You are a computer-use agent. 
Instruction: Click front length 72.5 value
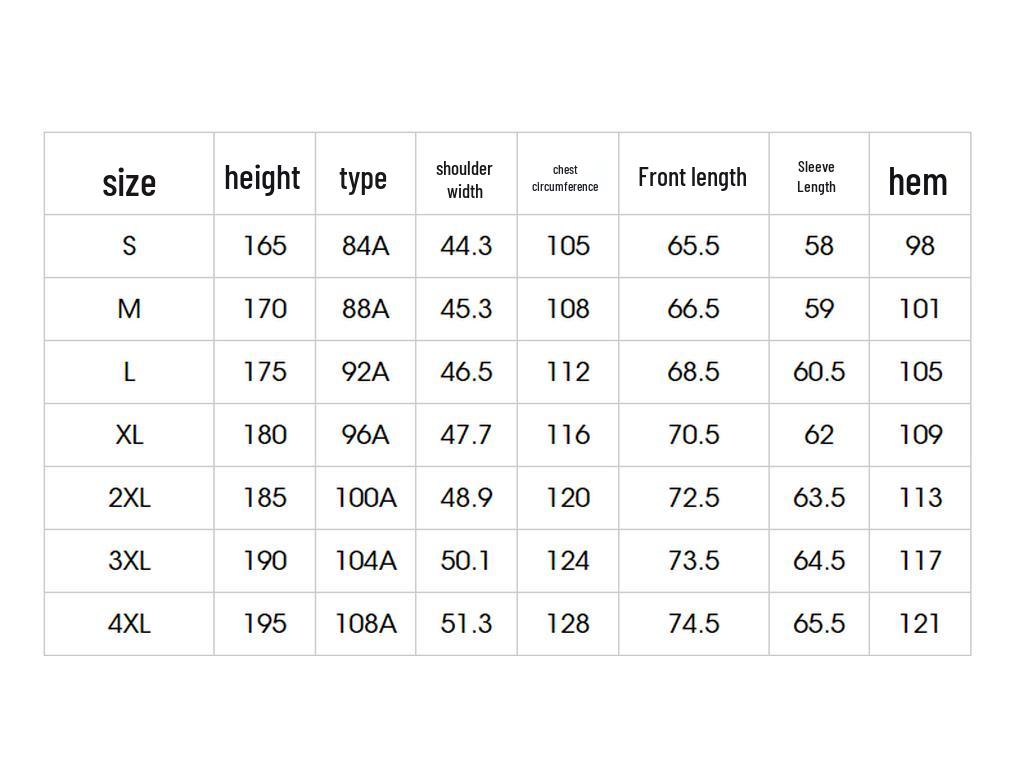click(x=693, y=498)
